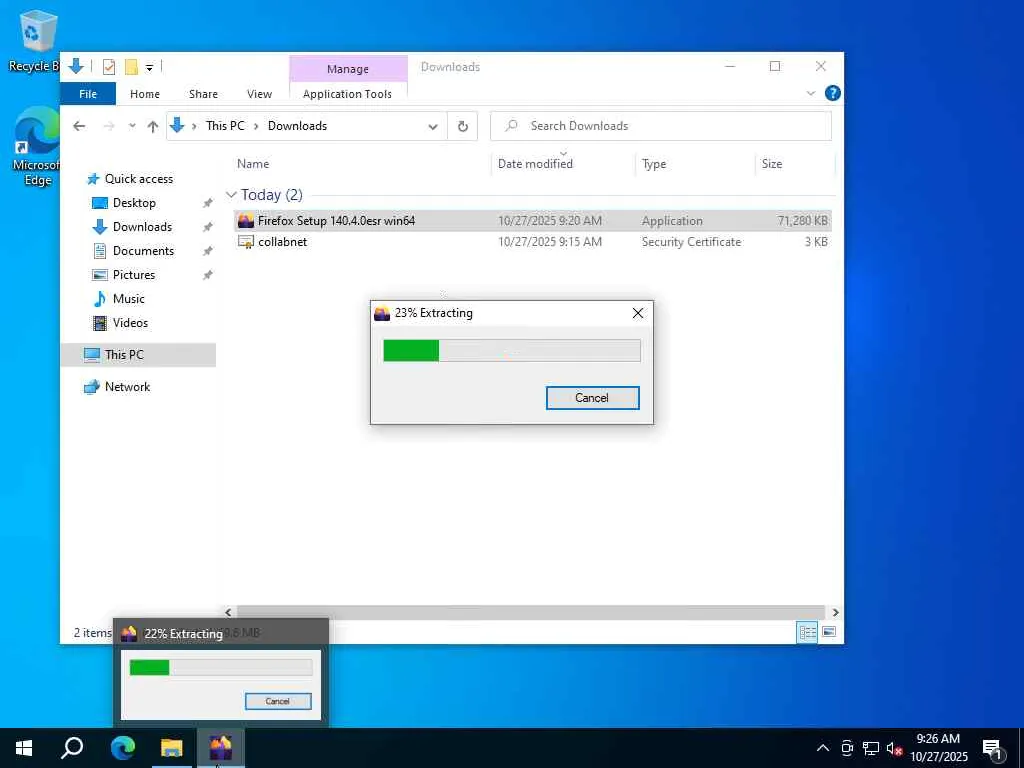Open the File ribbon tab
The width and height of the screenshot is (1024, 768).
pyautogui.click(x=88, y=94)
